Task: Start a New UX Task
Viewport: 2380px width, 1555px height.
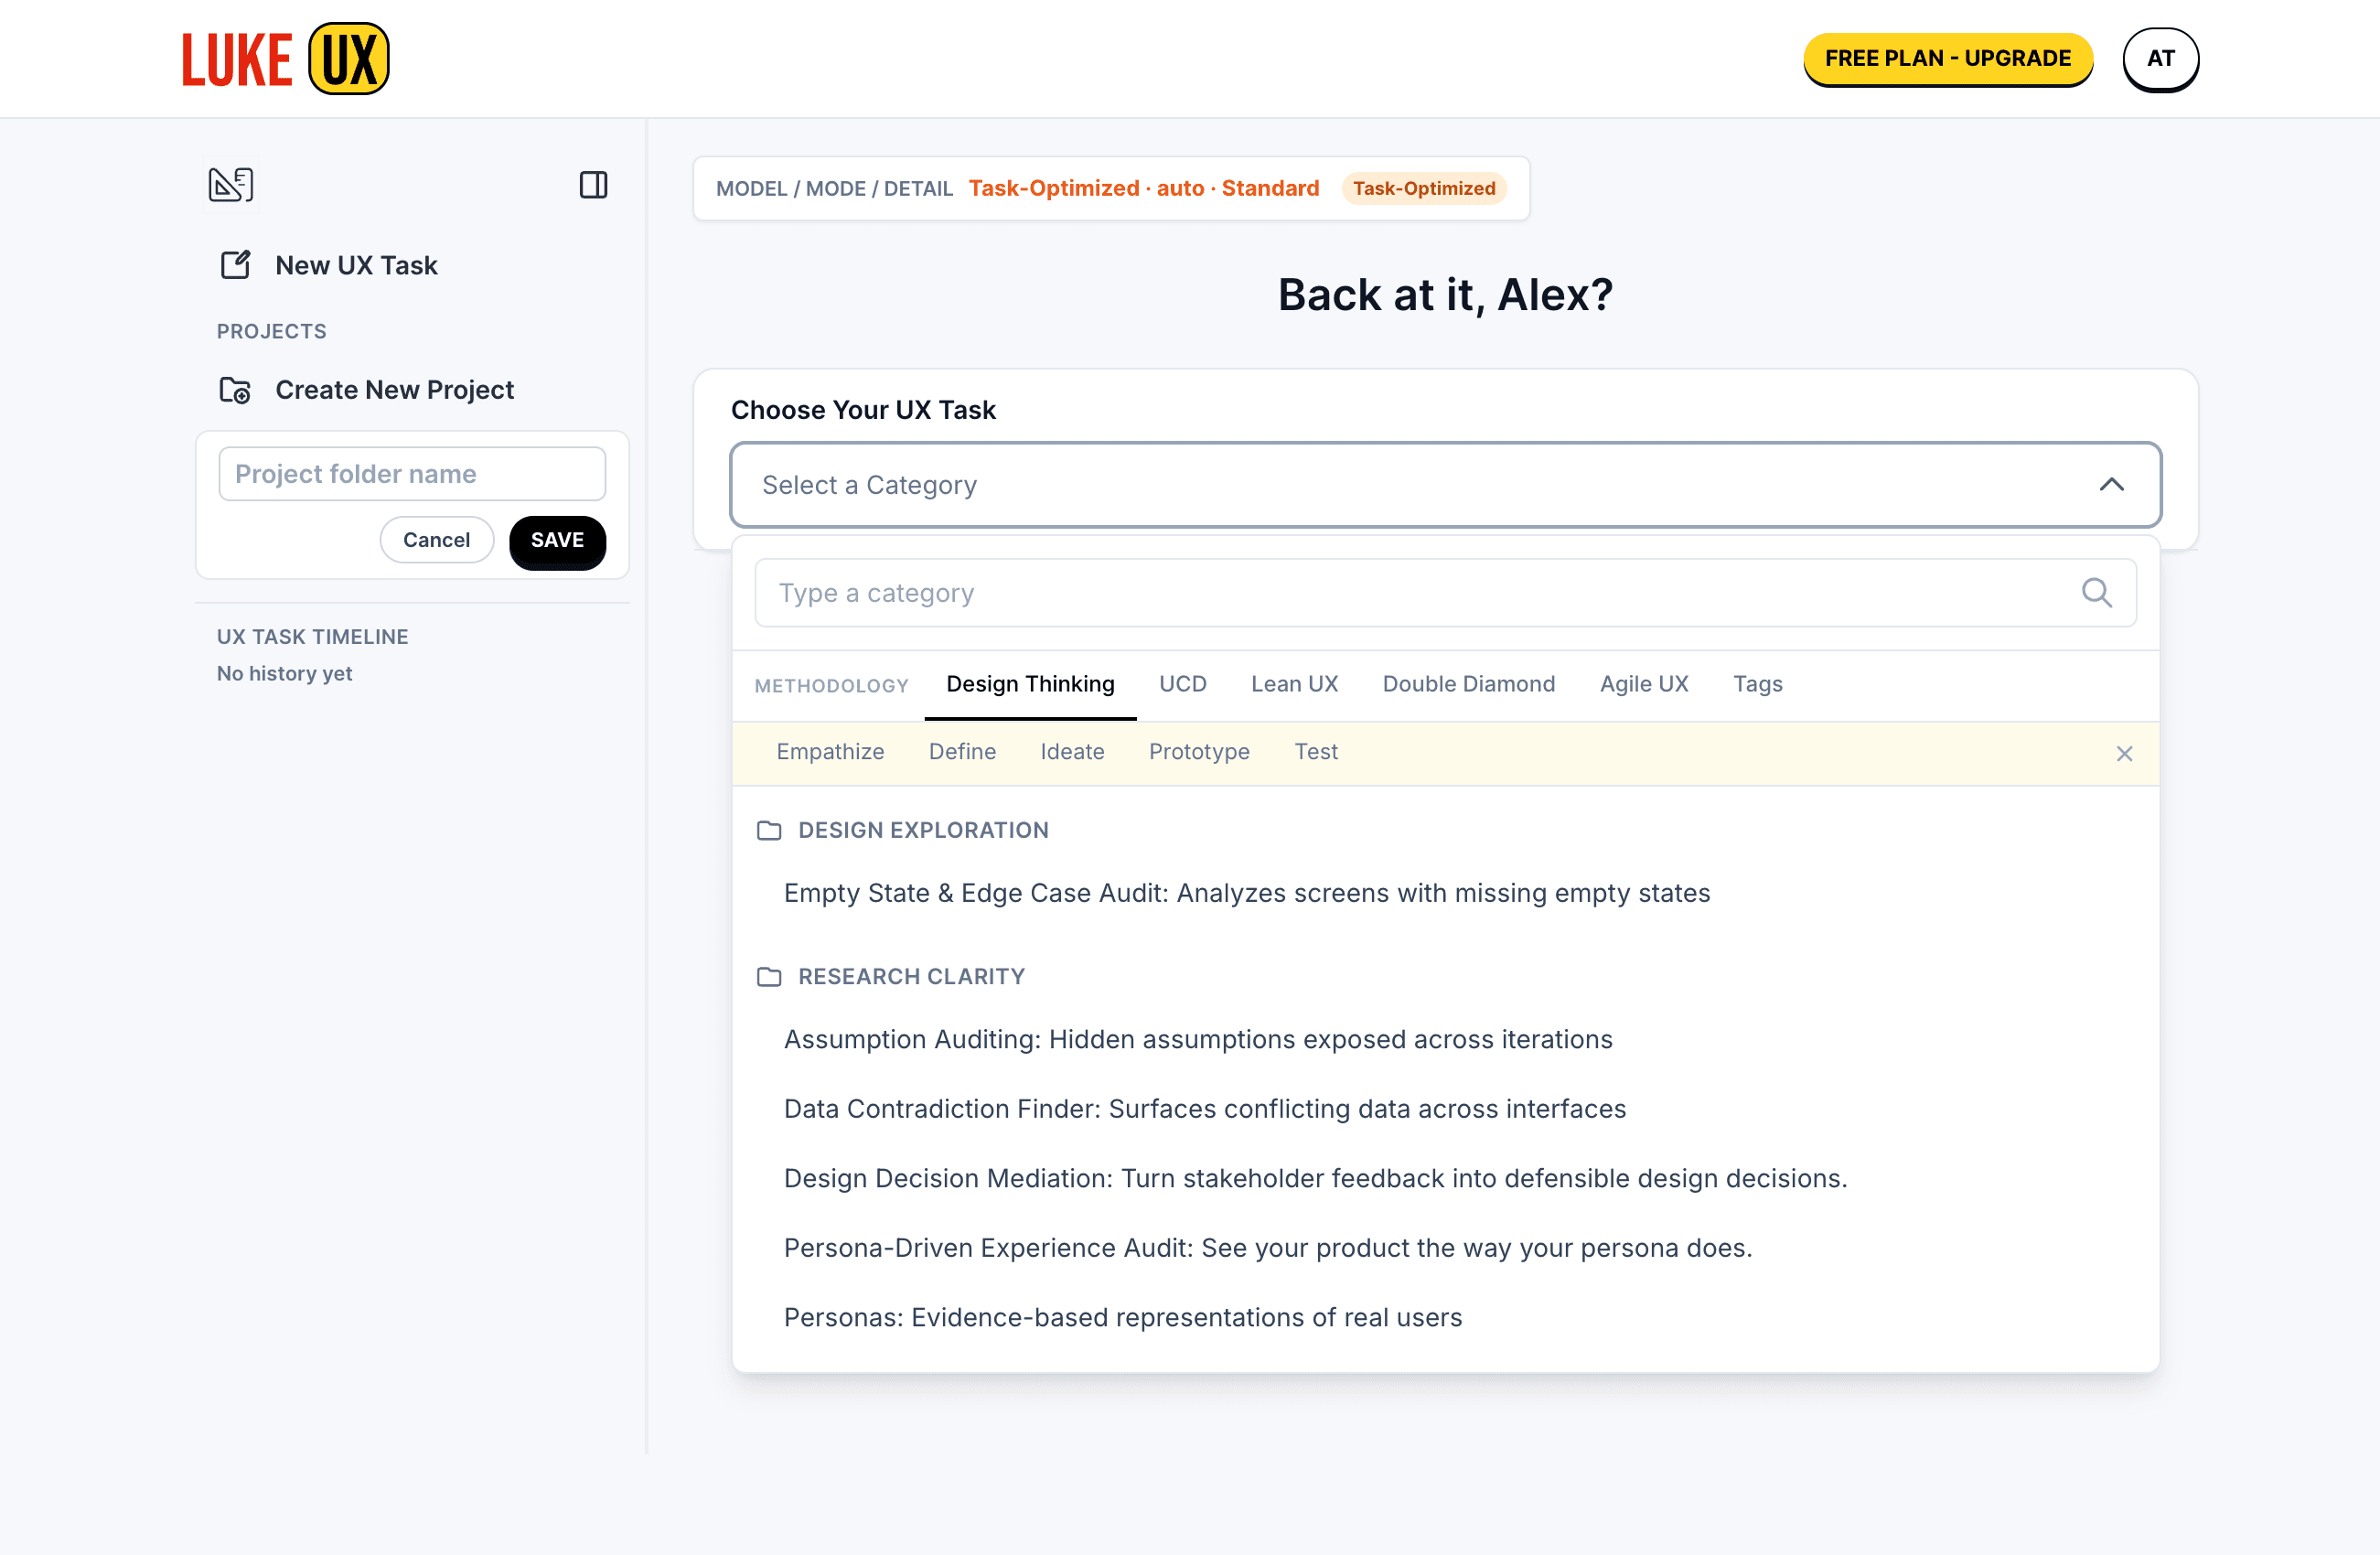Action: click(356, 265)
